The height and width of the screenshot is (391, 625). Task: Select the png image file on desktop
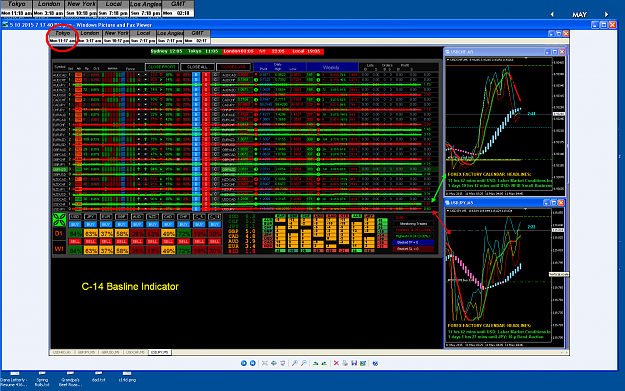127,377
